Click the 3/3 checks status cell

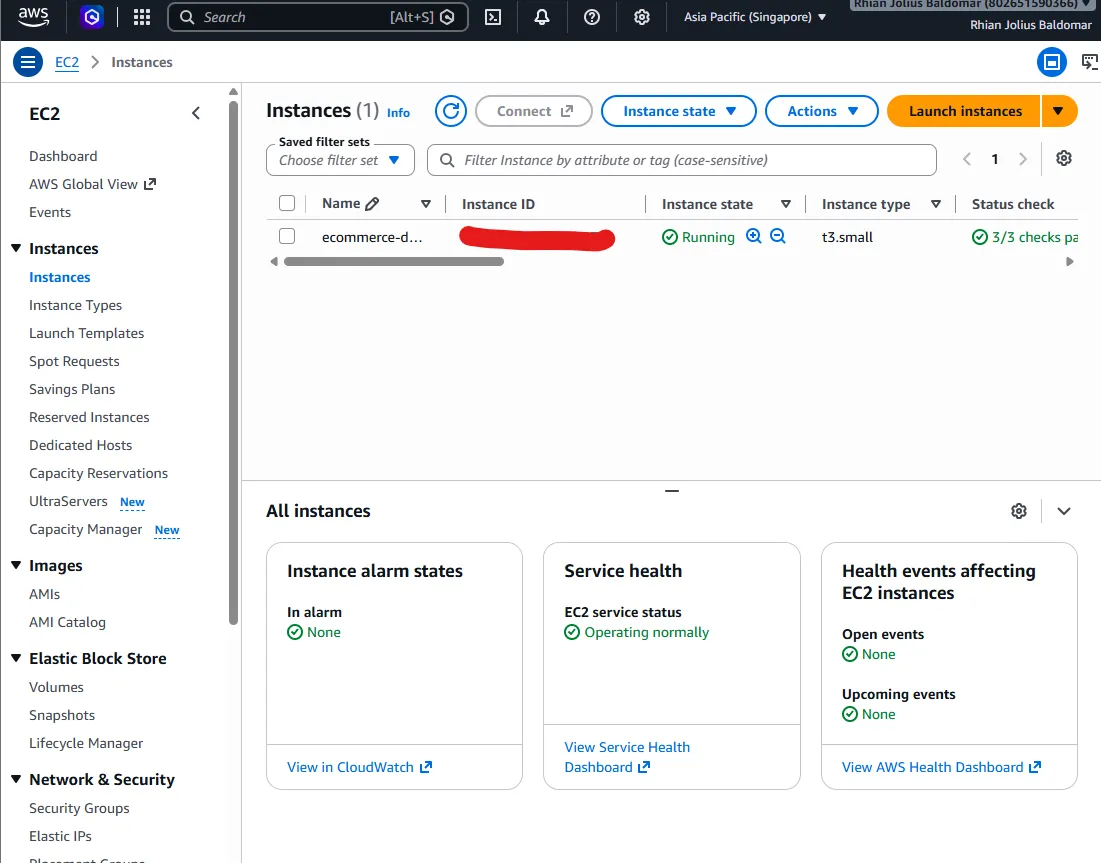click(x=1024, y=237)
